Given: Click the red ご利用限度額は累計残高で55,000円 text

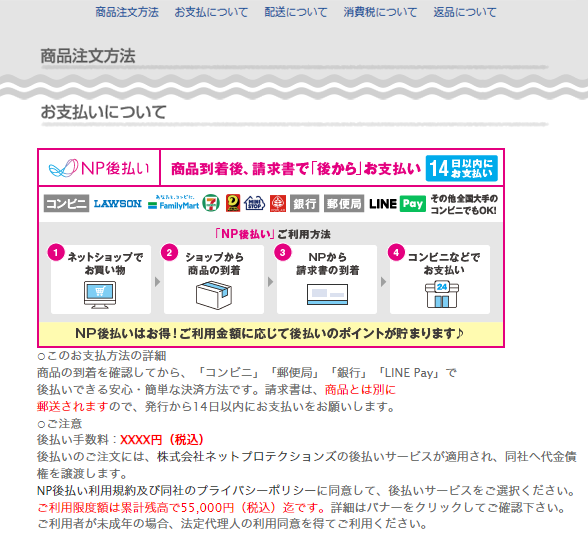Looking at the screenshot, I should coord(182,508).
